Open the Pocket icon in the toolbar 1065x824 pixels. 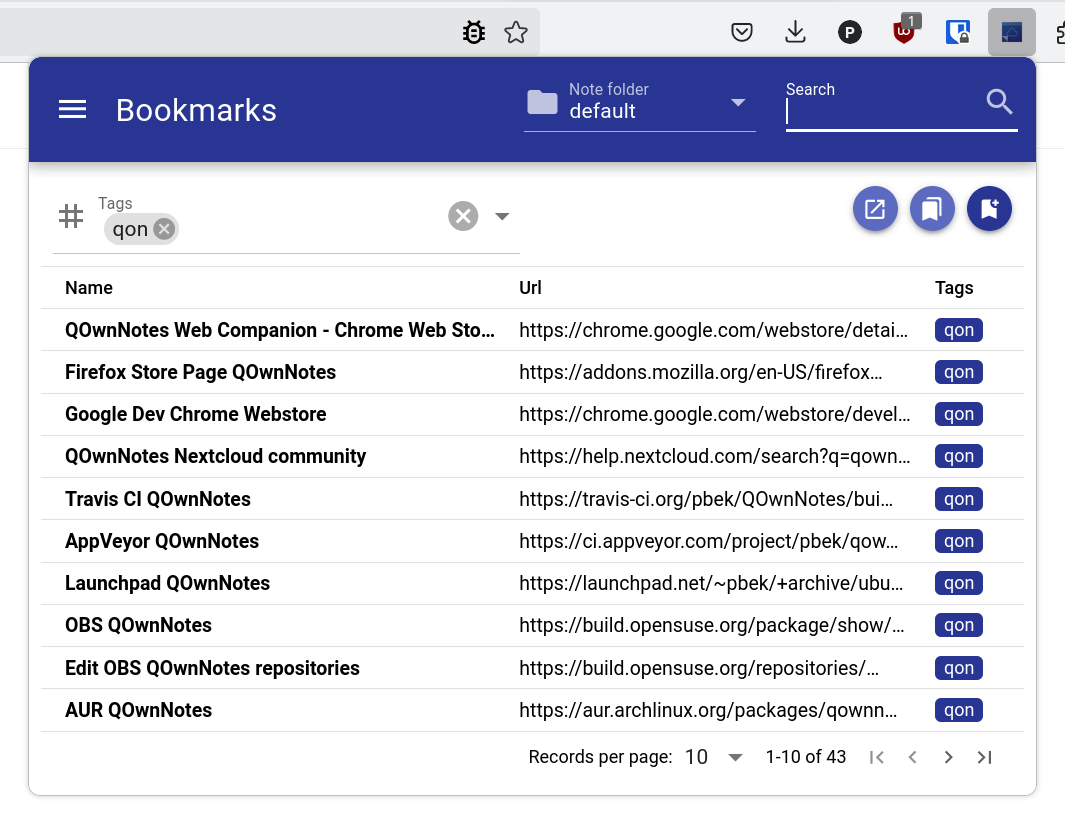(x=742, y=31)
